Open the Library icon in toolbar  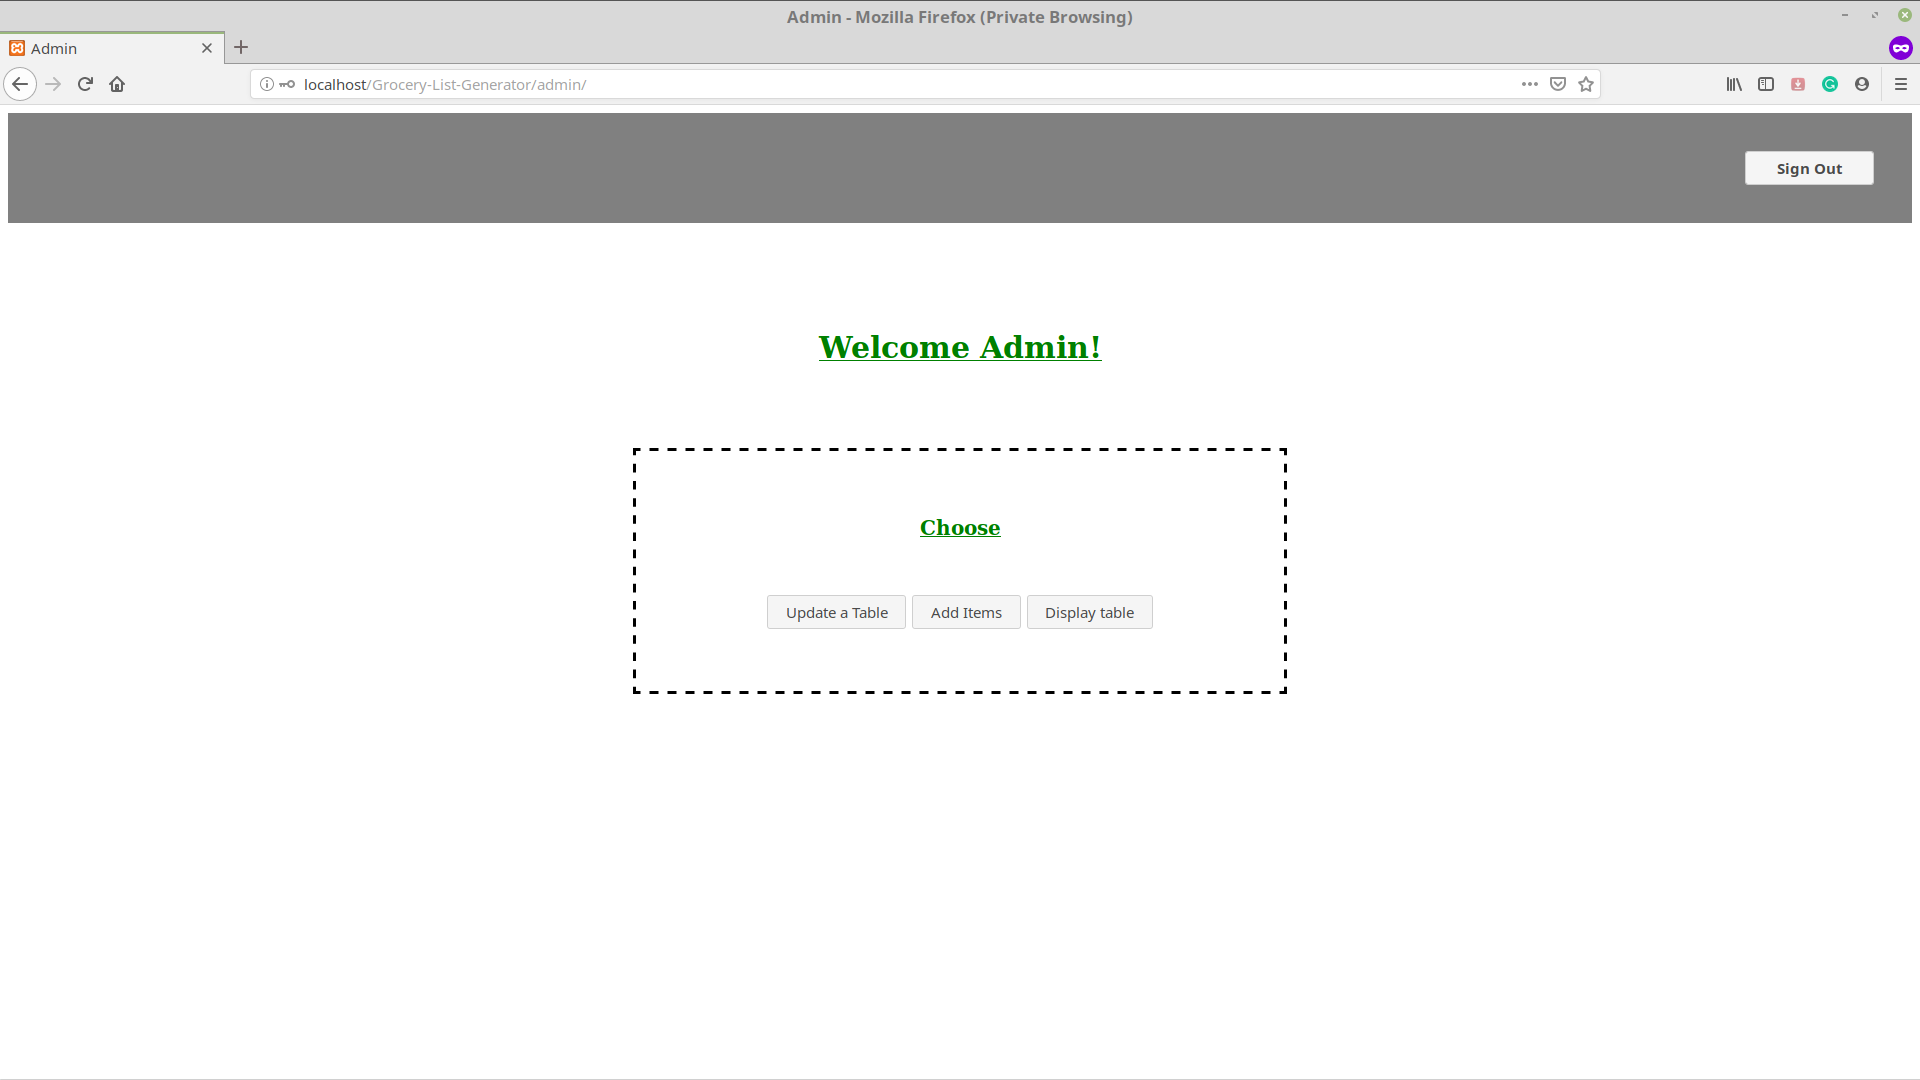click(x=1734, y=84)
